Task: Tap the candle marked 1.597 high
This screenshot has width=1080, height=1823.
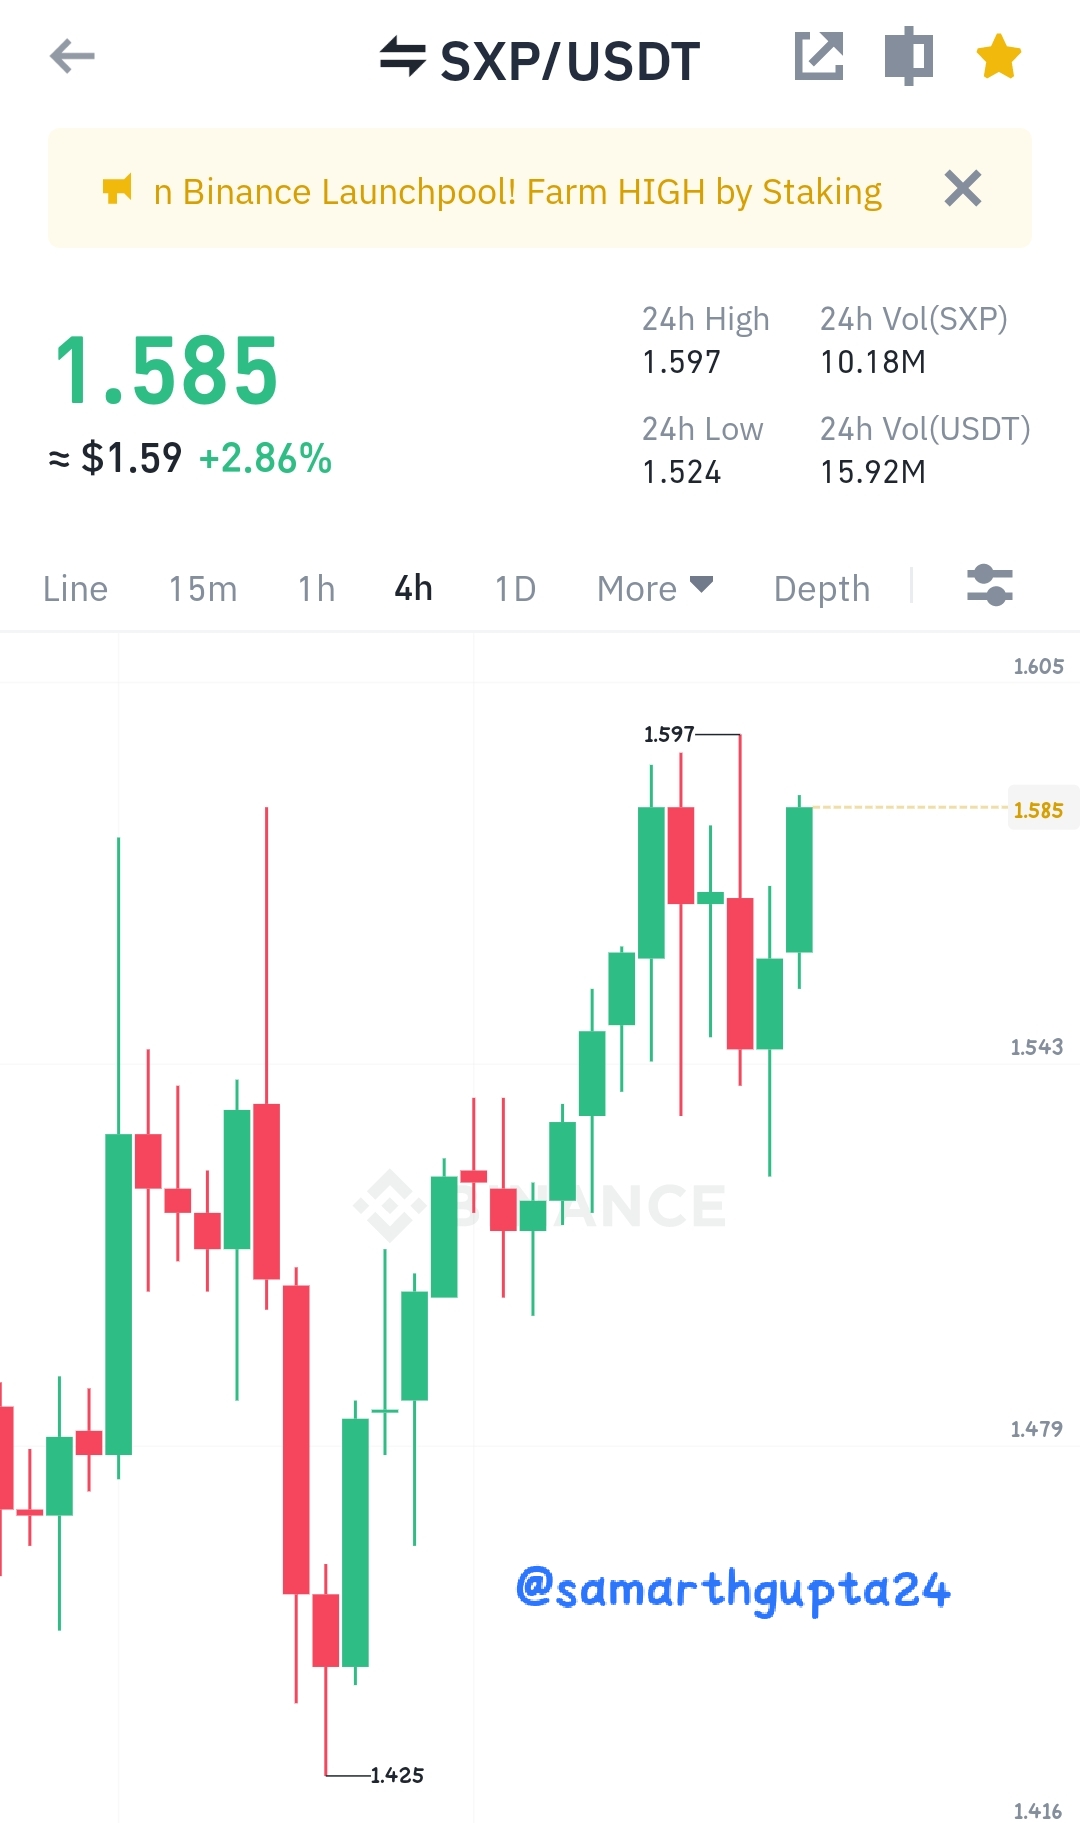Action: (740, 973)
